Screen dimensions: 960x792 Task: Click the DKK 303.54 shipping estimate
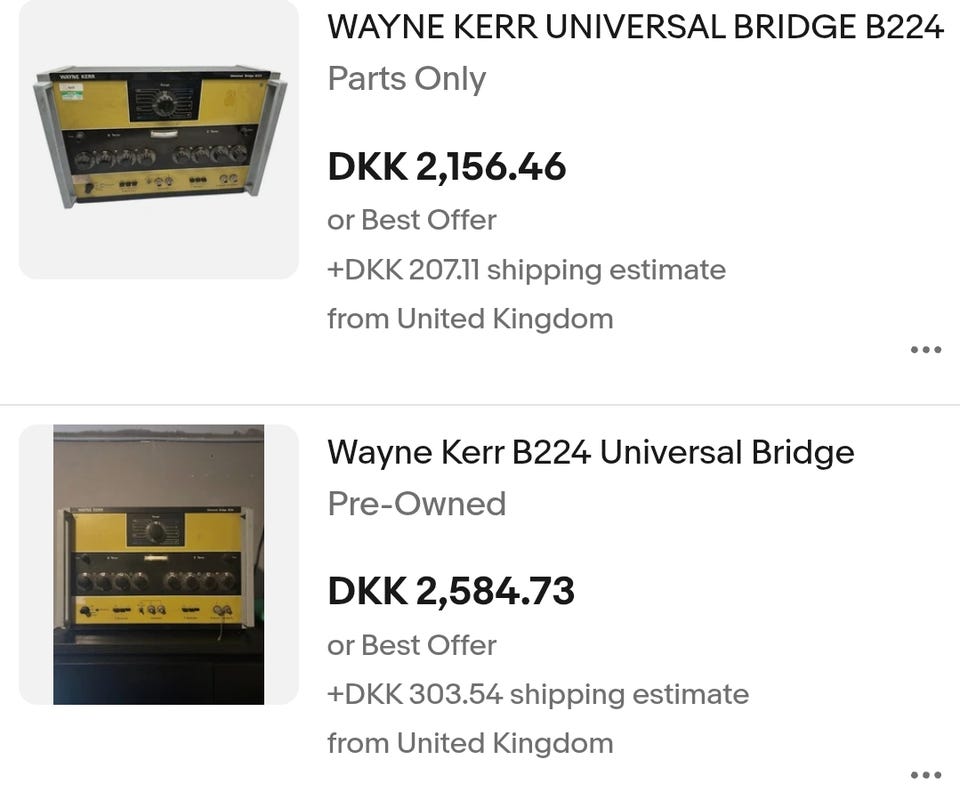tap(537, 694)
